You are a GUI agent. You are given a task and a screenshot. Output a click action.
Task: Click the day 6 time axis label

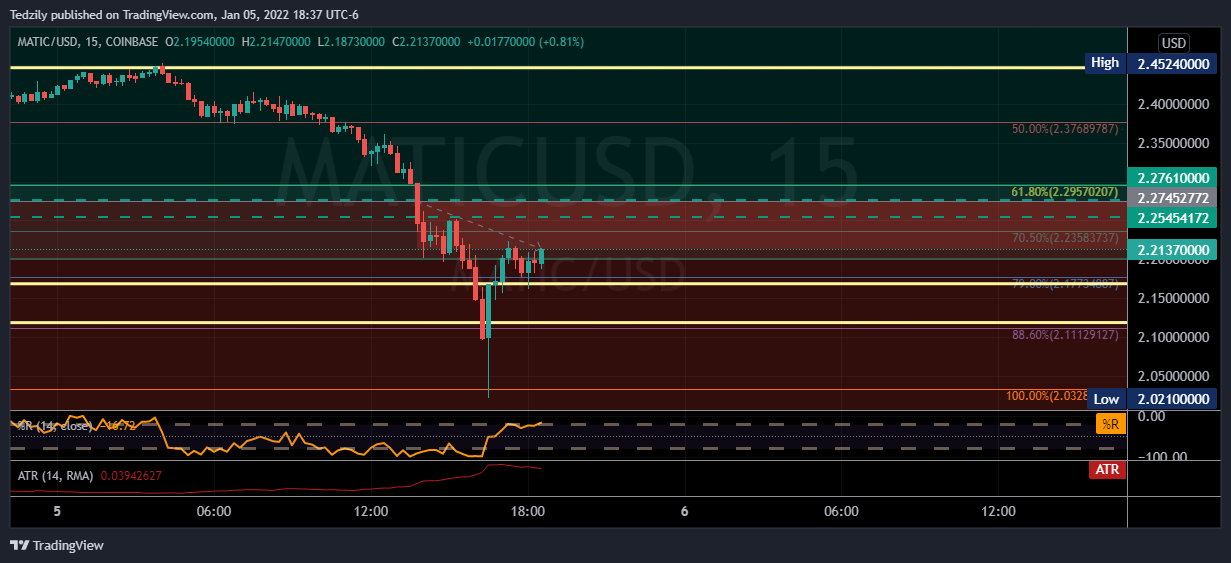(685, 511)
